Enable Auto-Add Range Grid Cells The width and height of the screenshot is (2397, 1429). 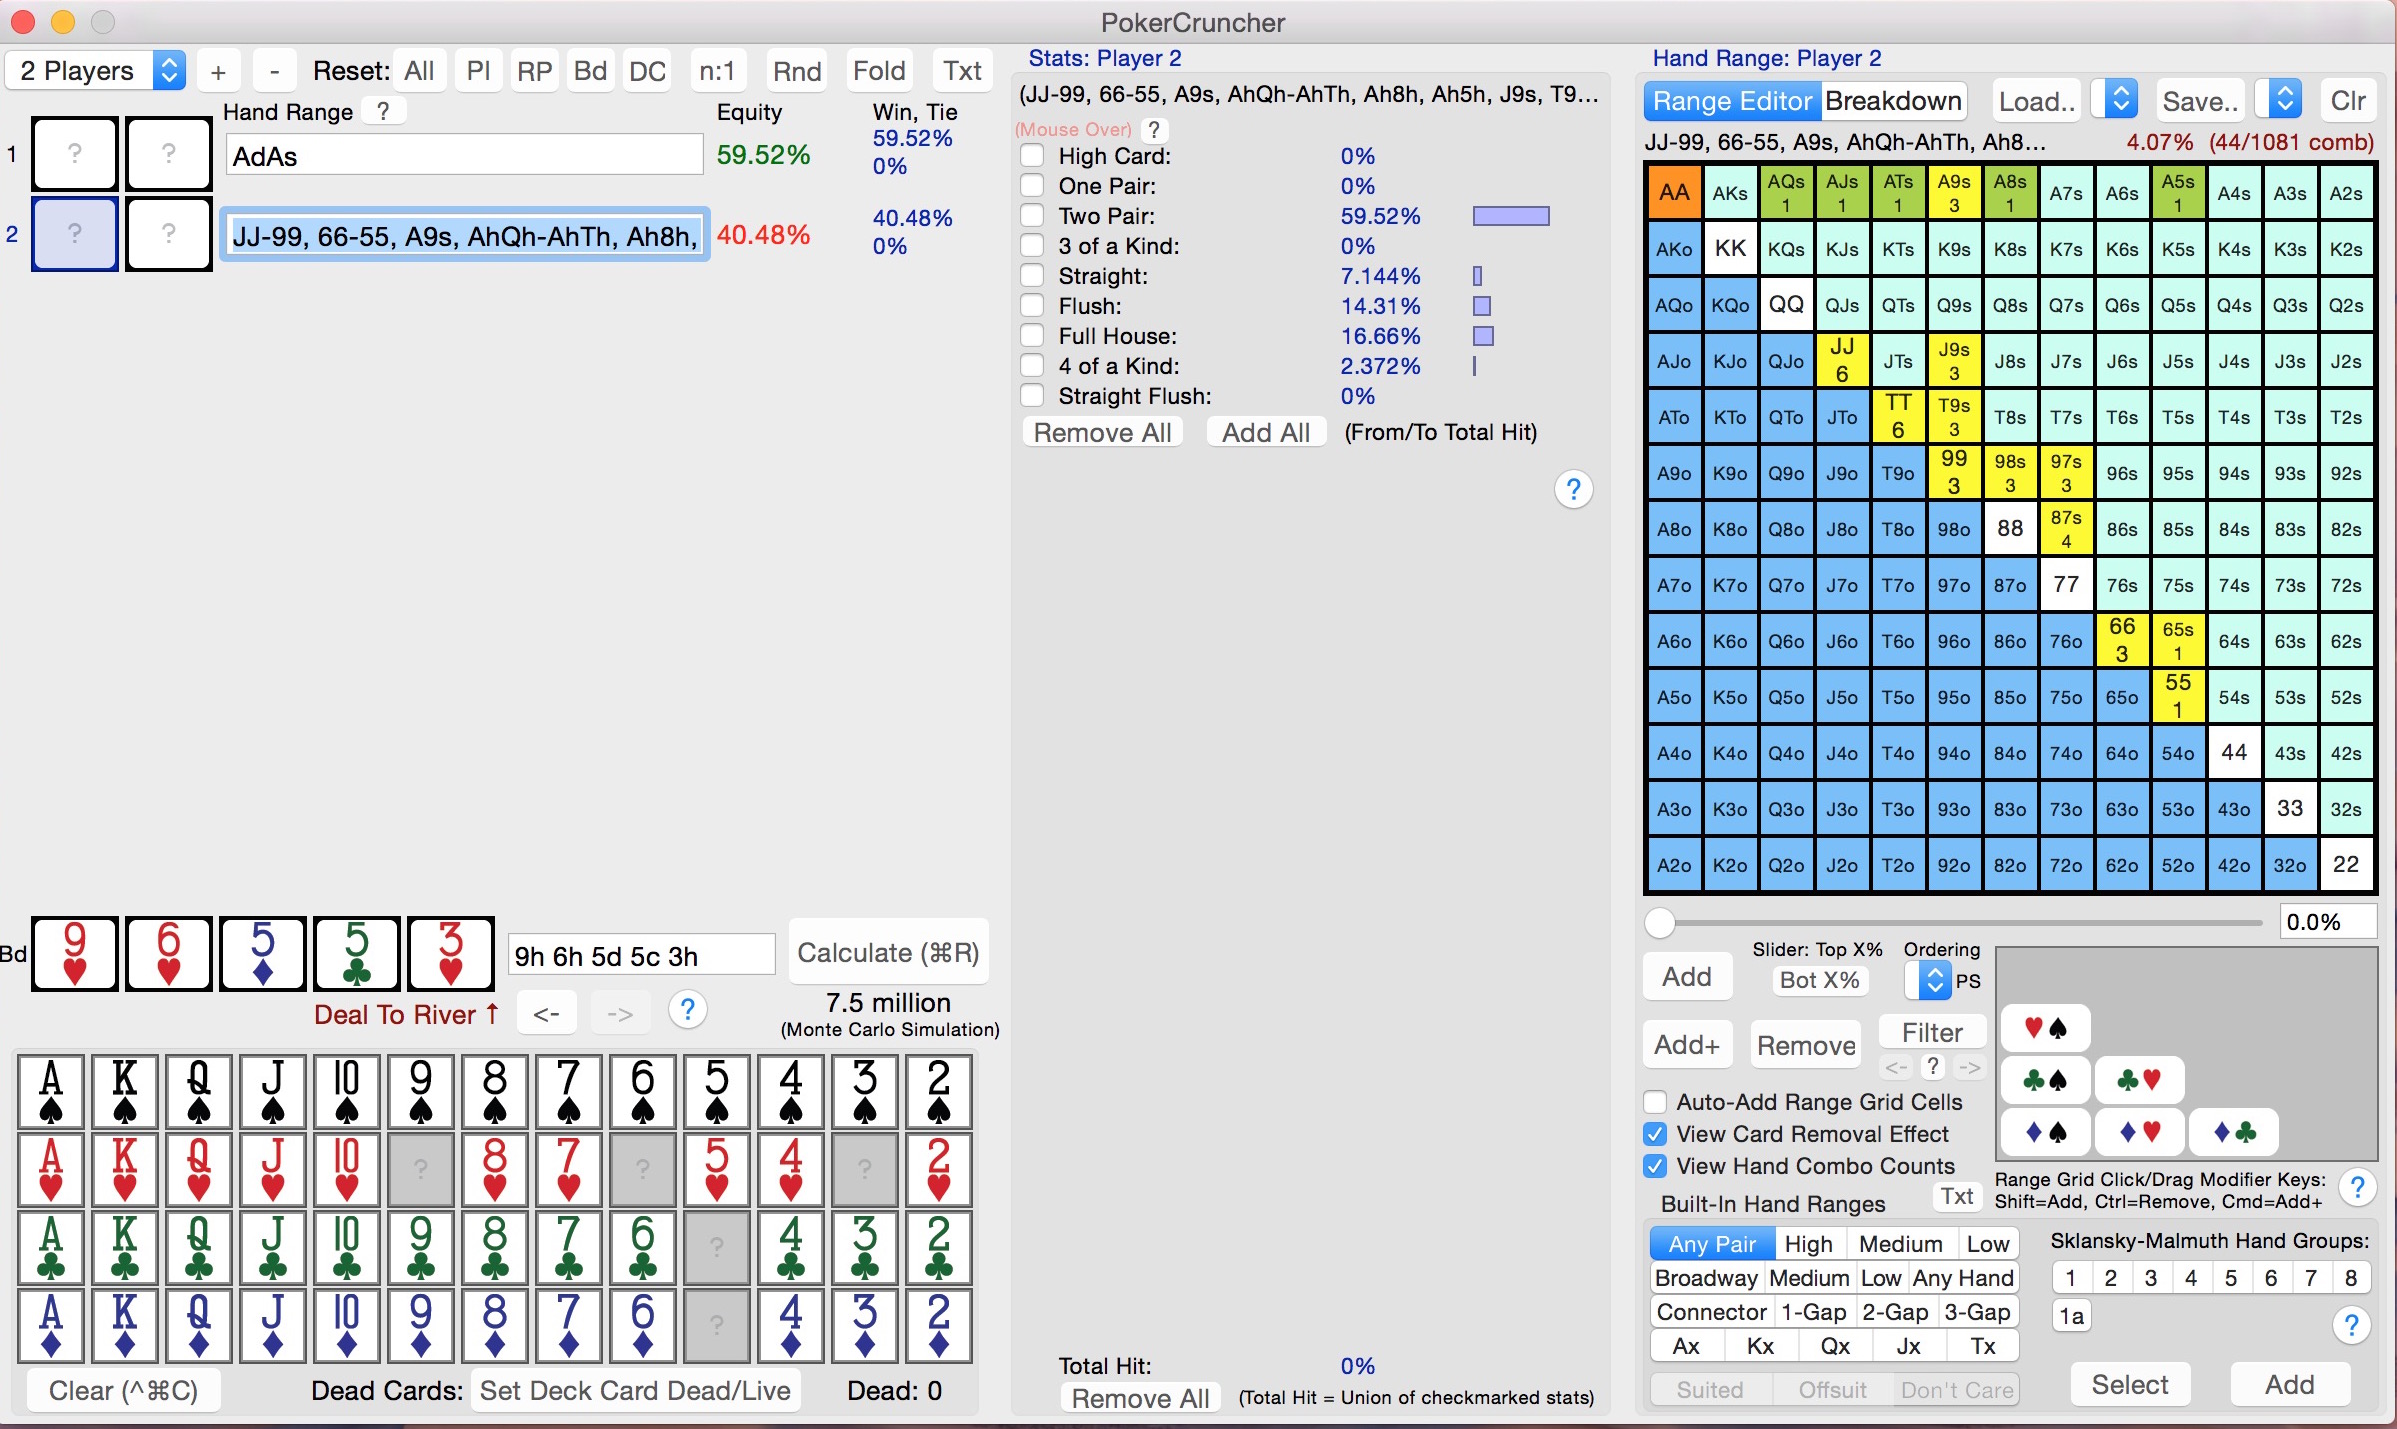click(x=1655, y=1102)
